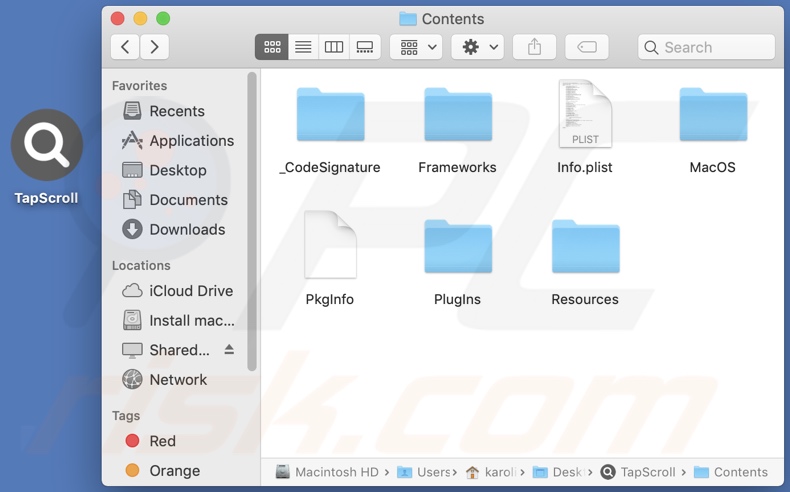790x492 pixels.
Task: Select the Red tag
Action: pos(150,441)
